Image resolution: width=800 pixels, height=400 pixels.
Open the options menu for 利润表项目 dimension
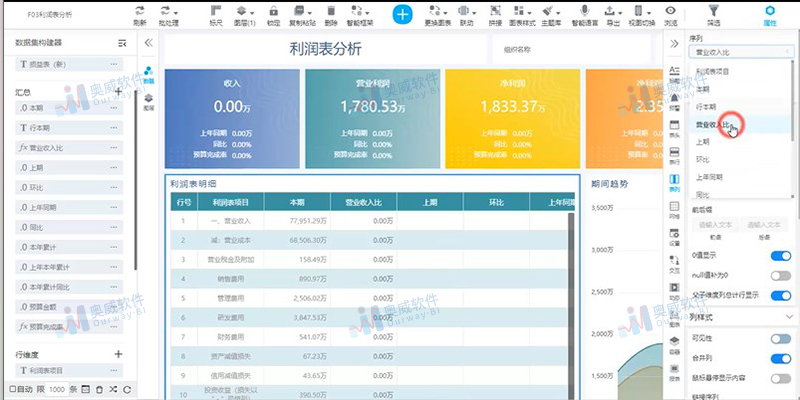point(113,371)
